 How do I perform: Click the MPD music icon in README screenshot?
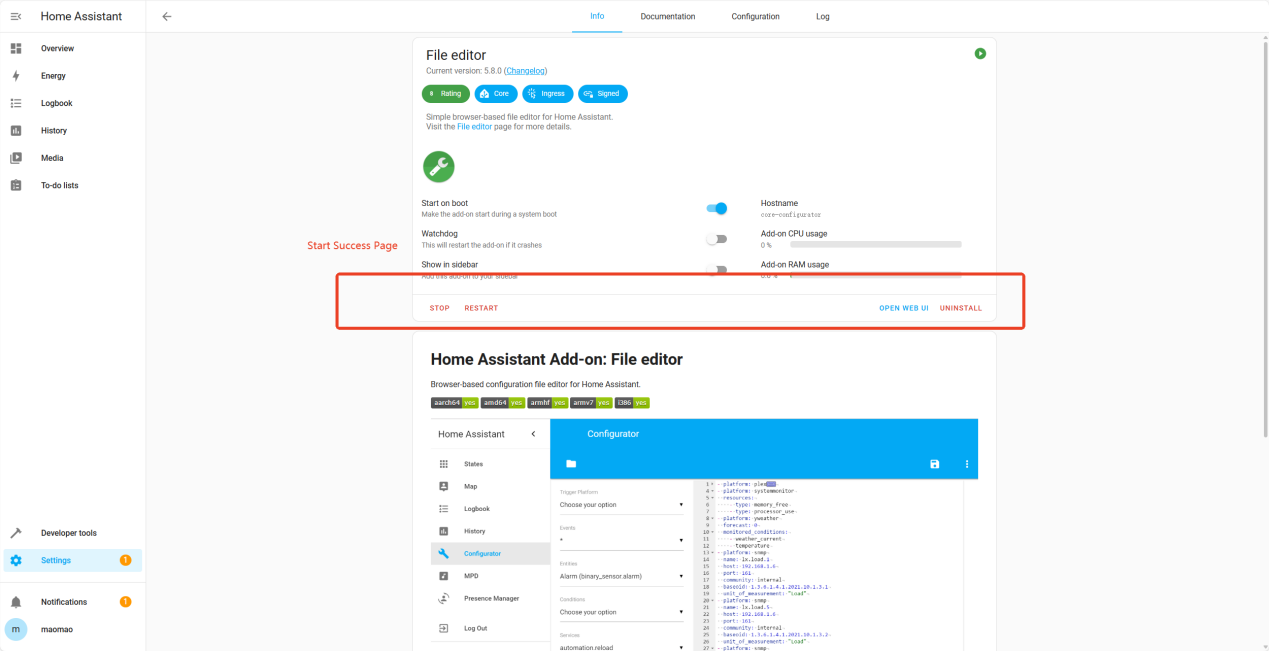(x=444, y=576)
